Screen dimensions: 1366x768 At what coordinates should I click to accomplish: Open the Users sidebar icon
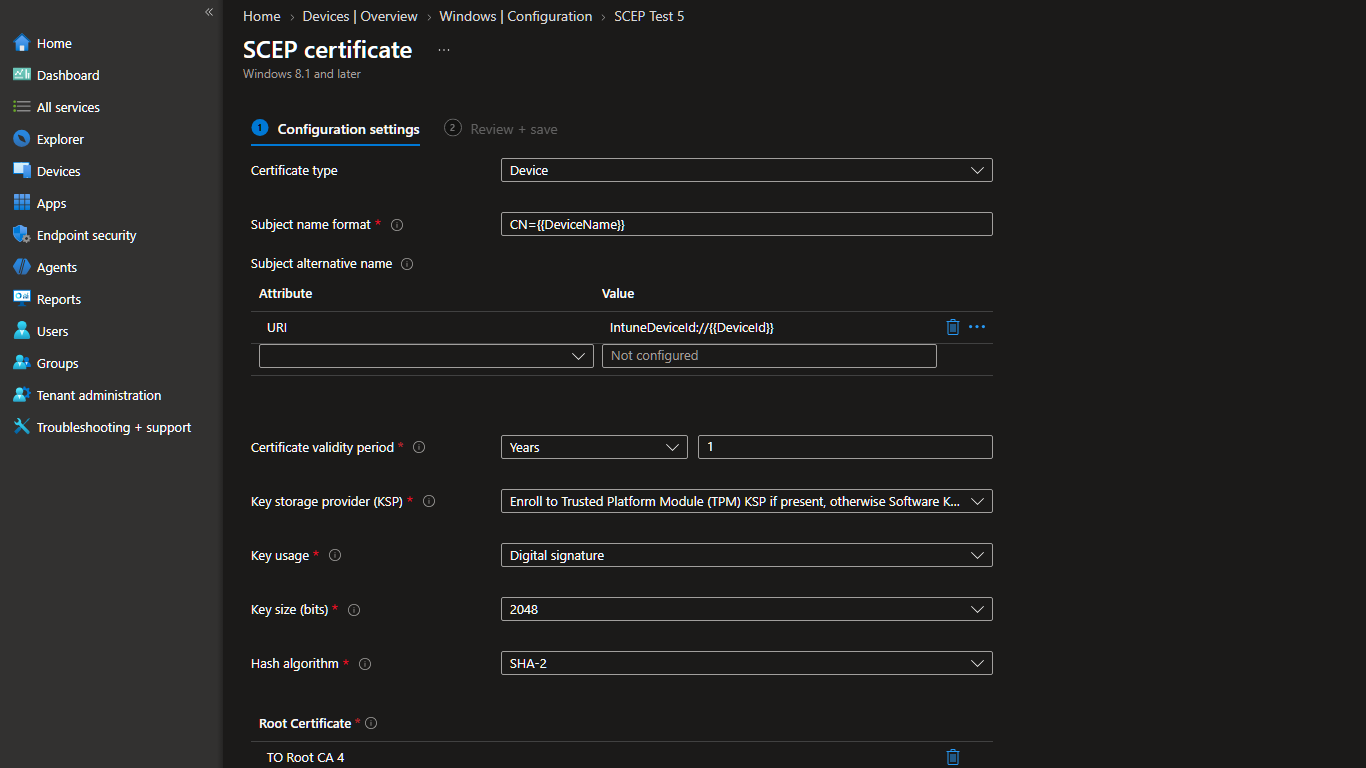(22, 331)
